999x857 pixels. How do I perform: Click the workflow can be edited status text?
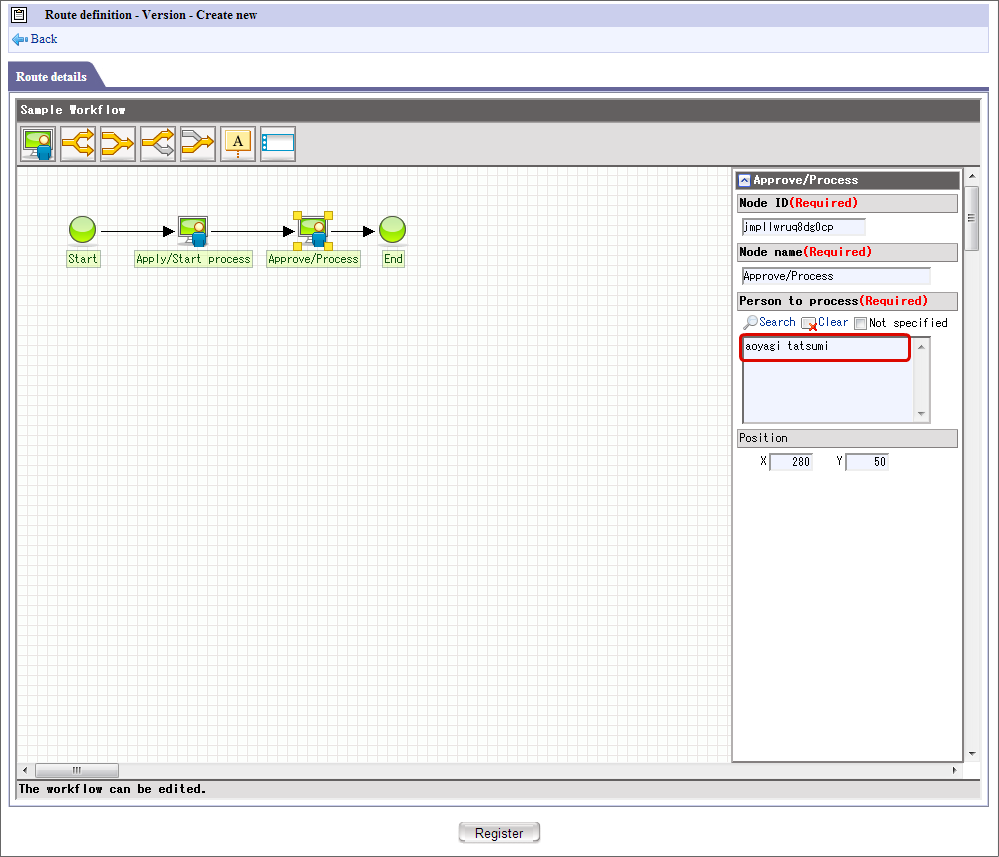click(112, 789)
